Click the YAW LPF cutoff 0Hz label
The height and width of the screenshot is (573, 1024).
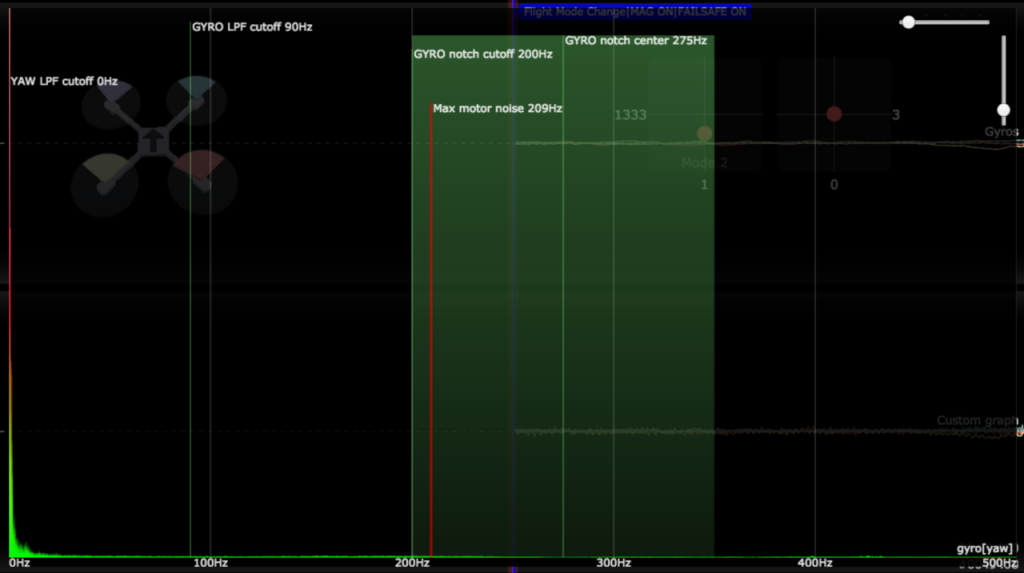pyautogui.click(x=64, y=81)
